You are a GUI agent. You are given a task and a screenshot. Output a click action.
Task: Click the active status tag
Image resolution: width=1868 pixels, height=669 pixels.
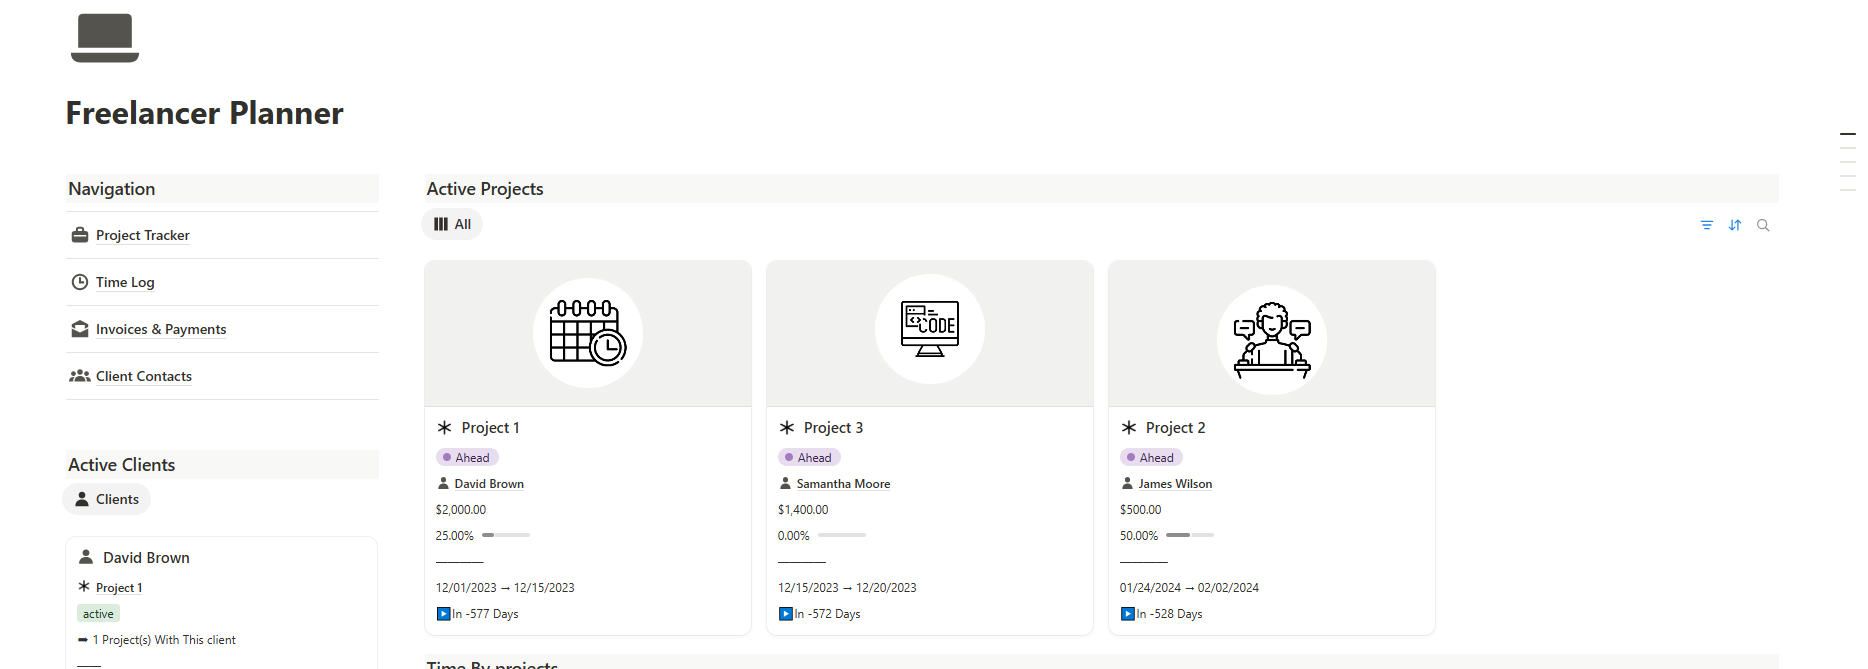click(x=98, y=614)
